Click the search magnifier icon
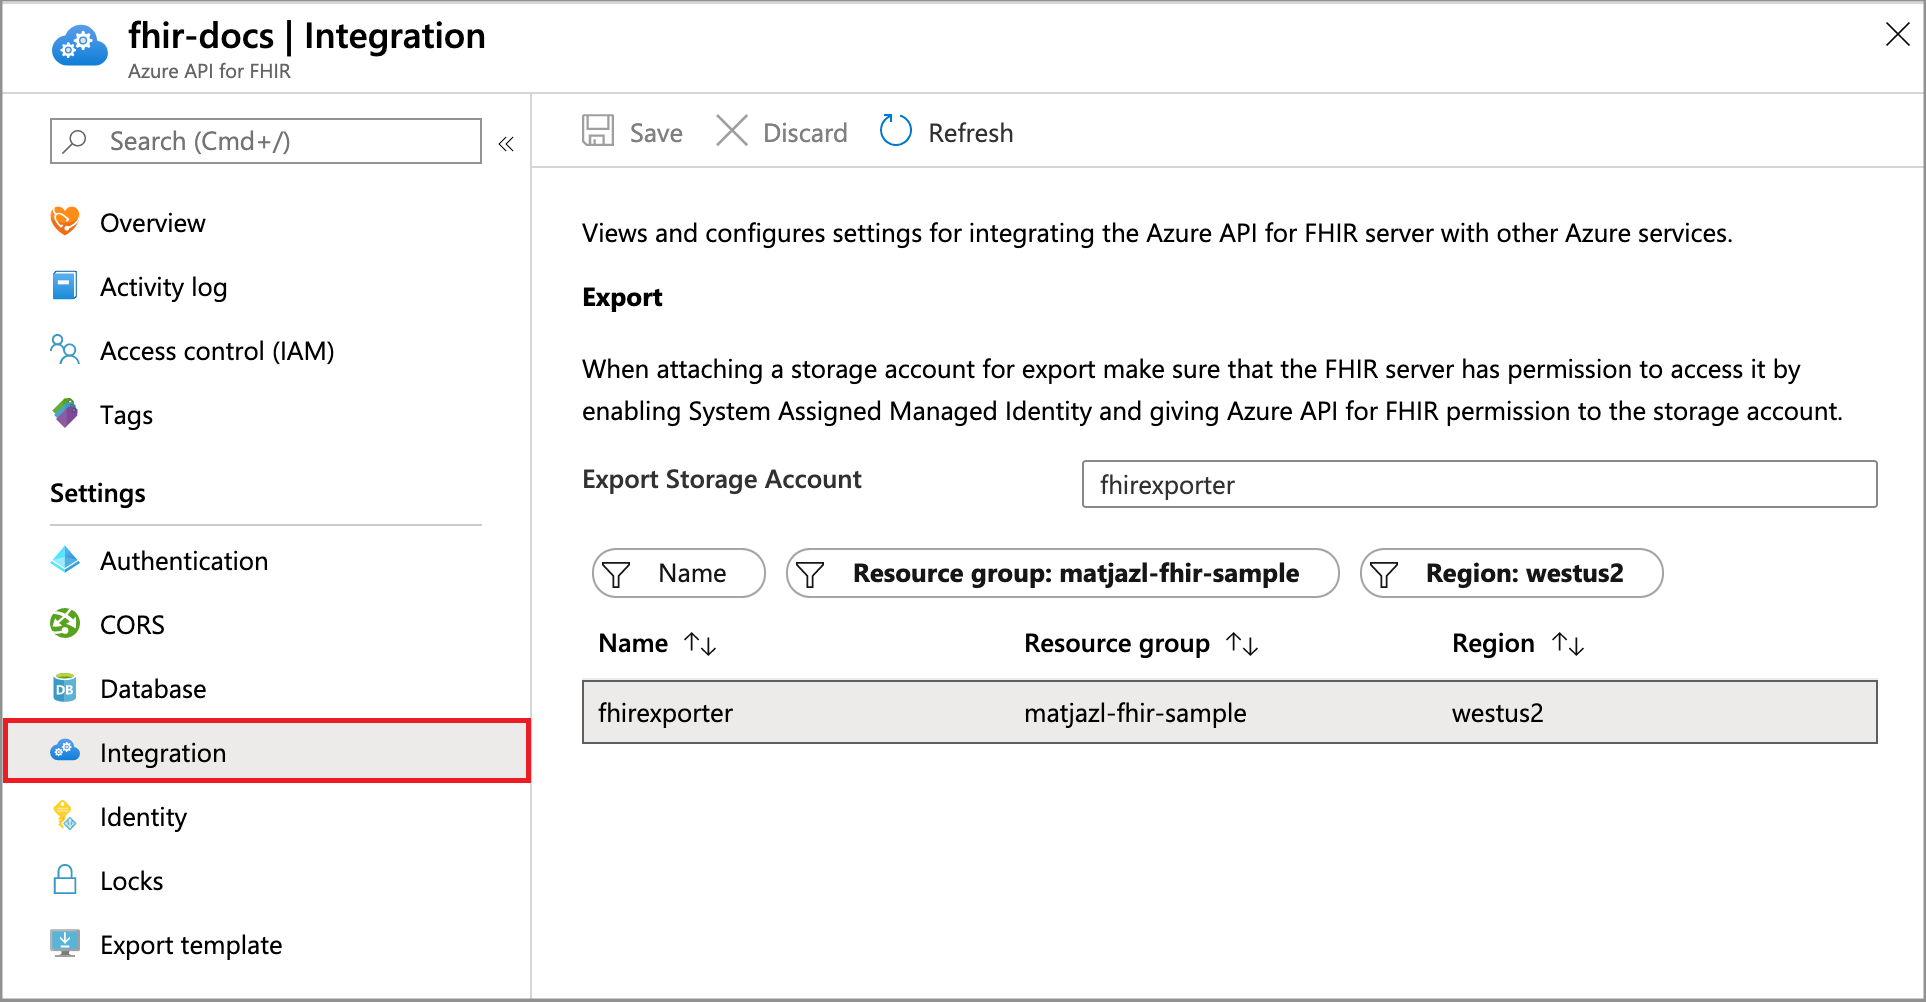1926x1002 pixels. (75, 141)
